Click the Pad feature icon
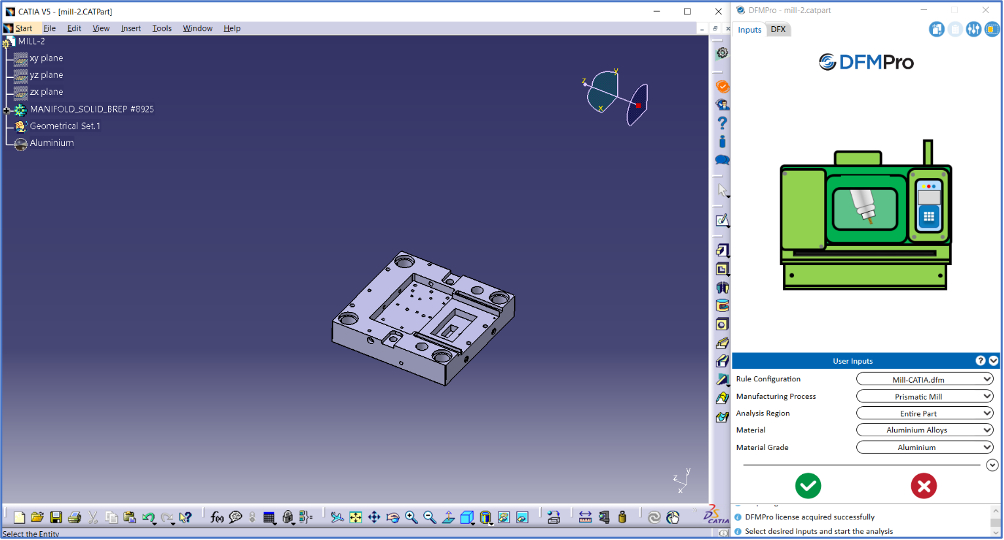 click(x=722, y=250)
